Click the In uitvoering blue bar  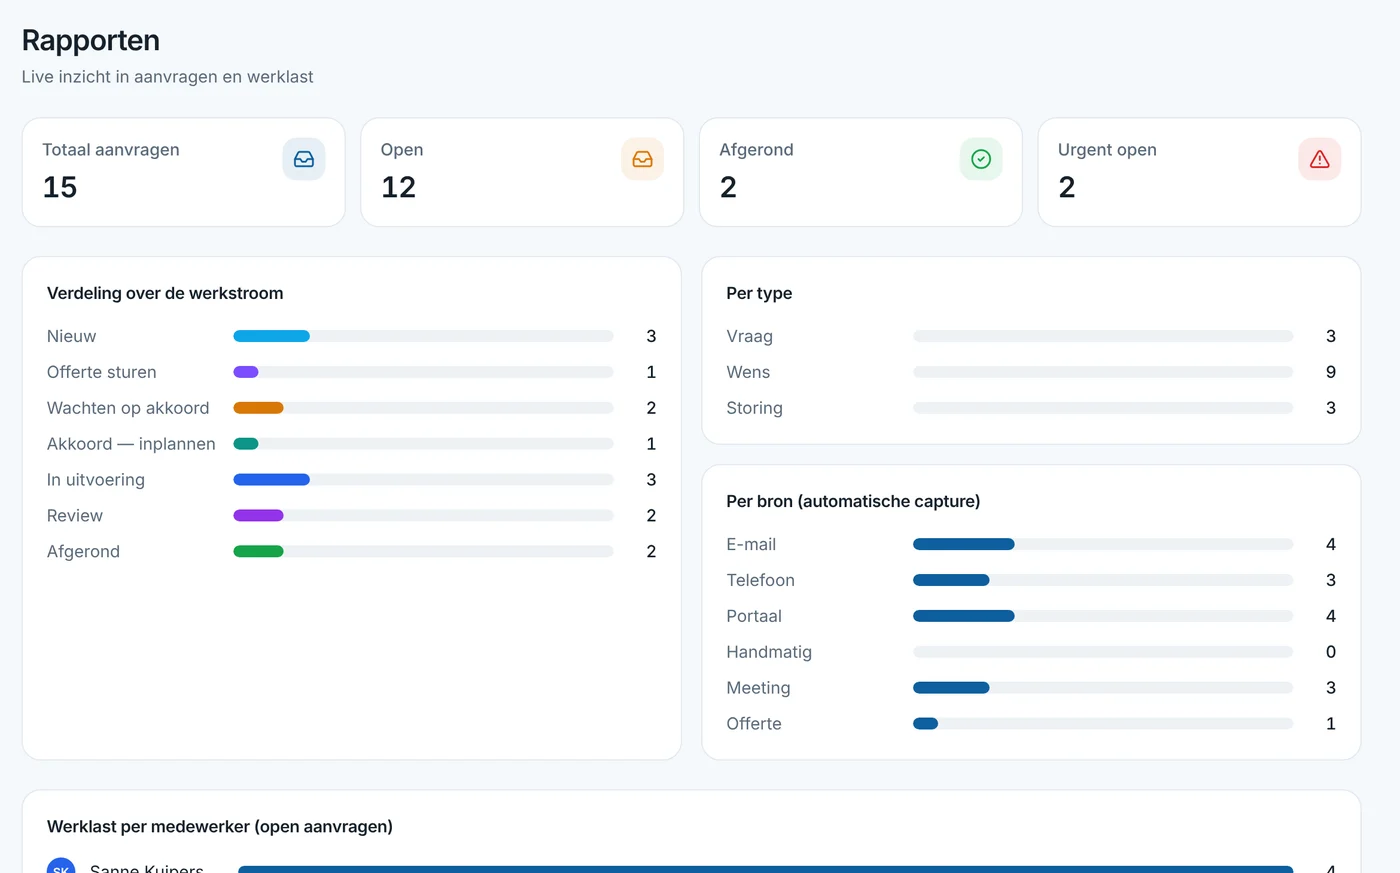pos(271,480)
